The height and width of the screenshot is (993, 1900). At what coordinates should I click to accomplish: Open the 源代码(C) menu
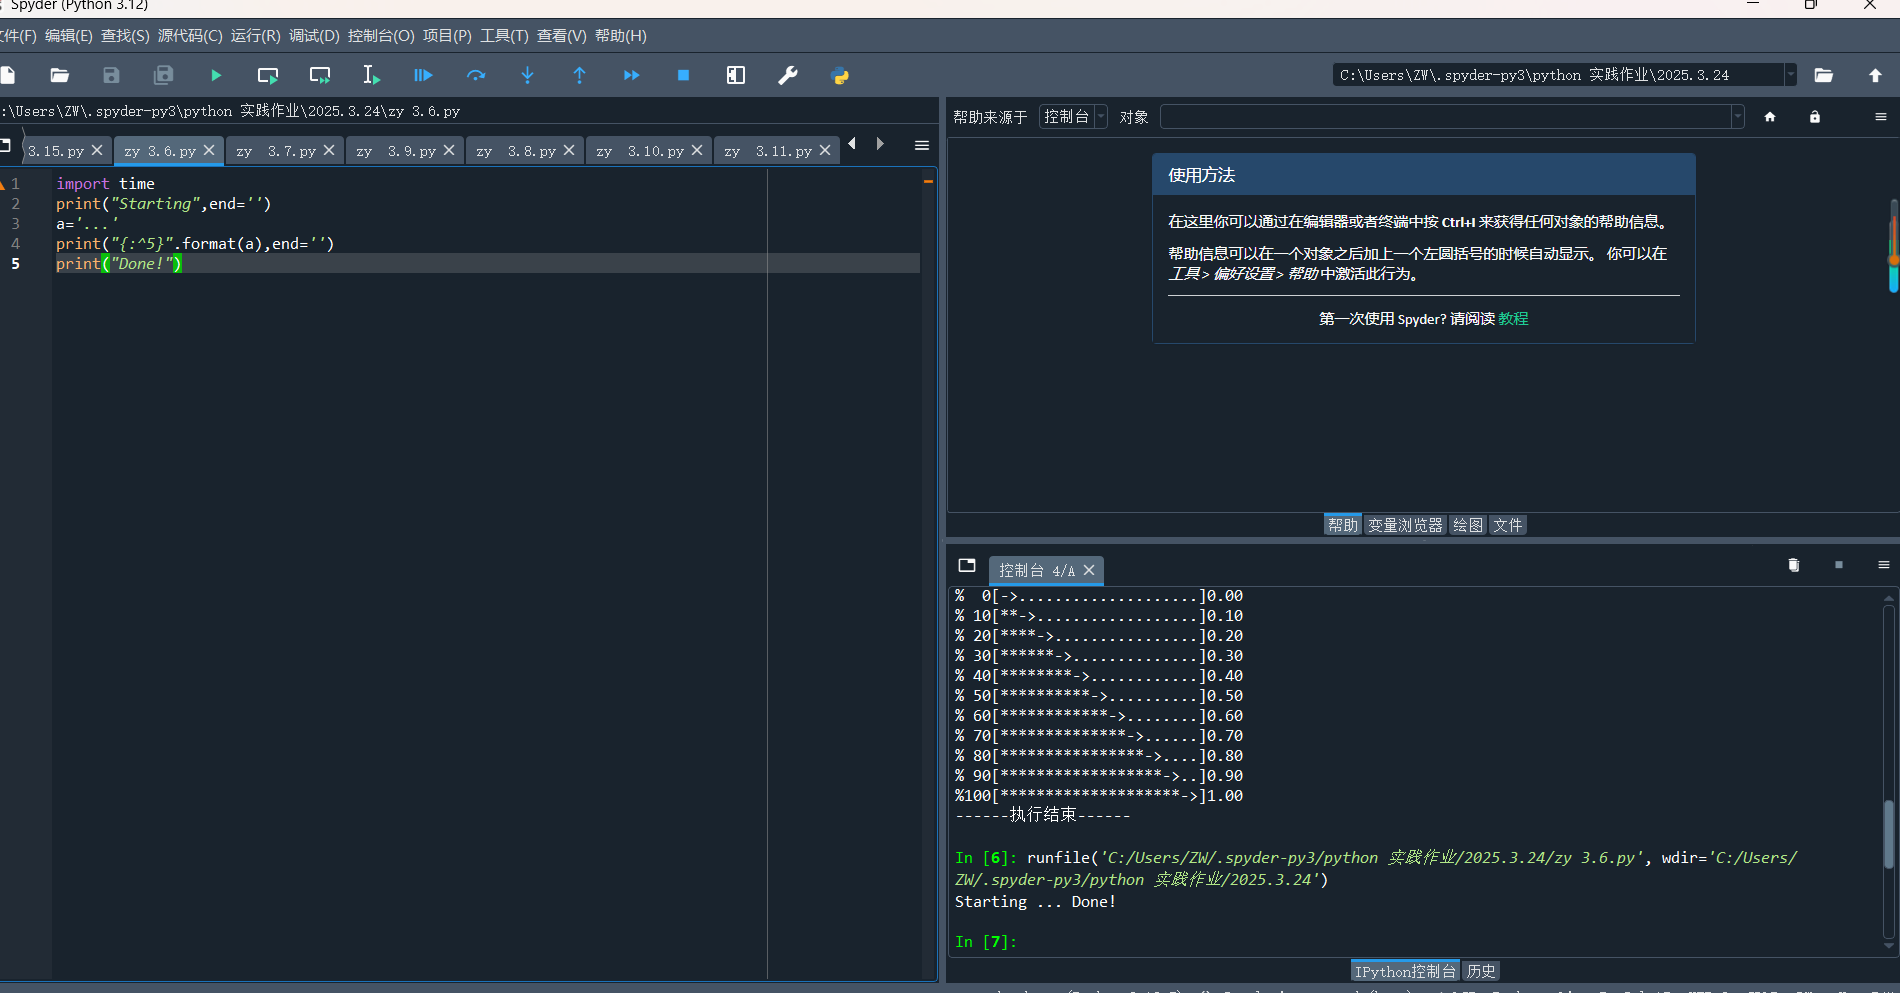(x=190, y=36)
